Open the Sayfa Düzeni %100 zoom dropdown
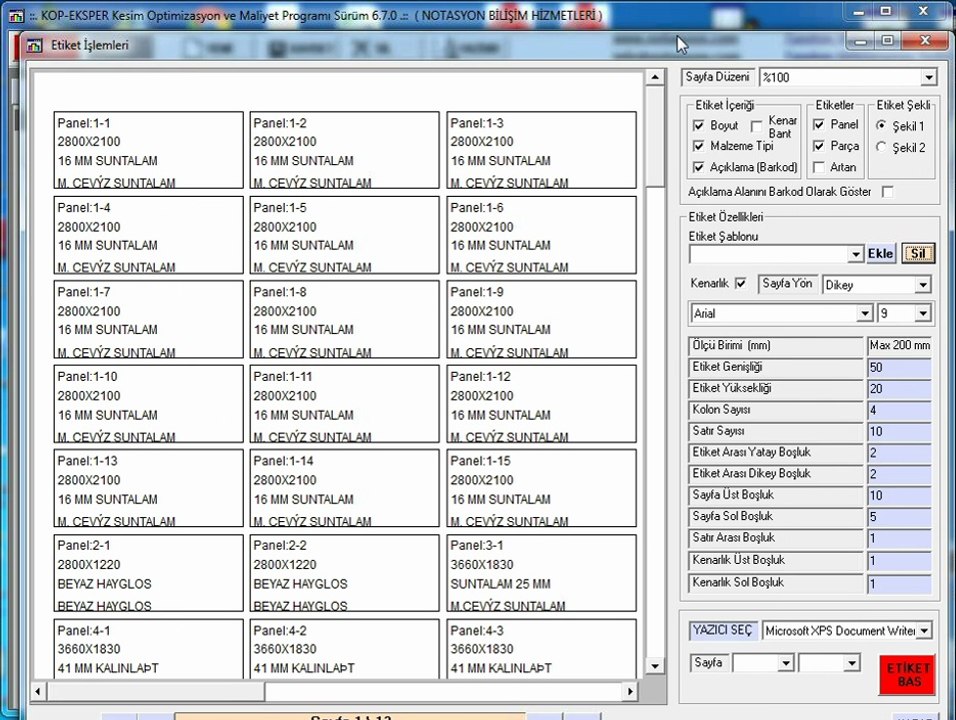Viewport: 956px width, 720px height. 929,77
